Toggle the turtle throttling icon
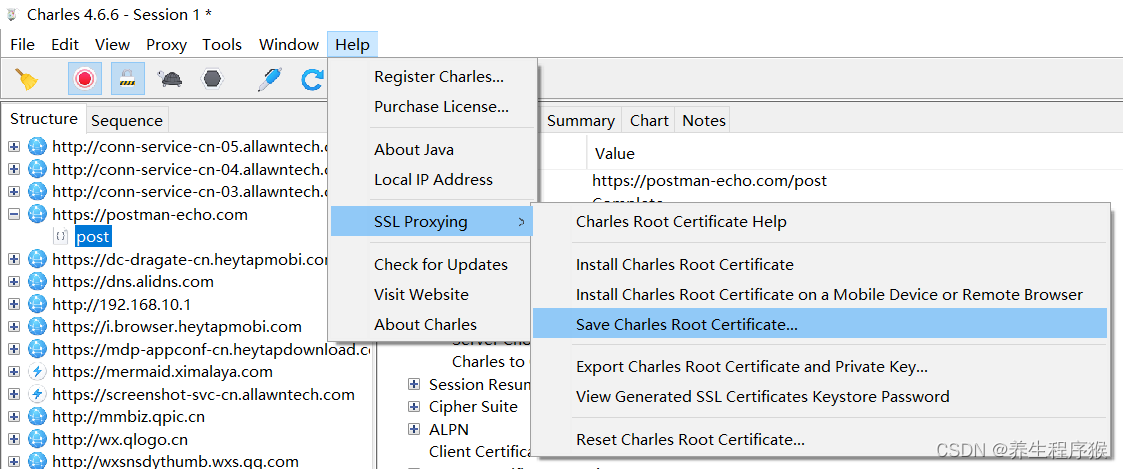The height and width of the screenshot is (469, 1123). (x=170, y=79)
